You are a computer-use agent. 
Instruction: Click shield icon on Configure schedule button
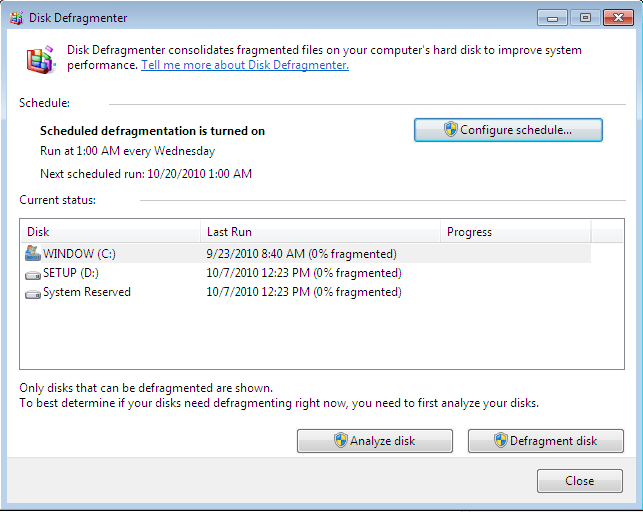(451, 130)
